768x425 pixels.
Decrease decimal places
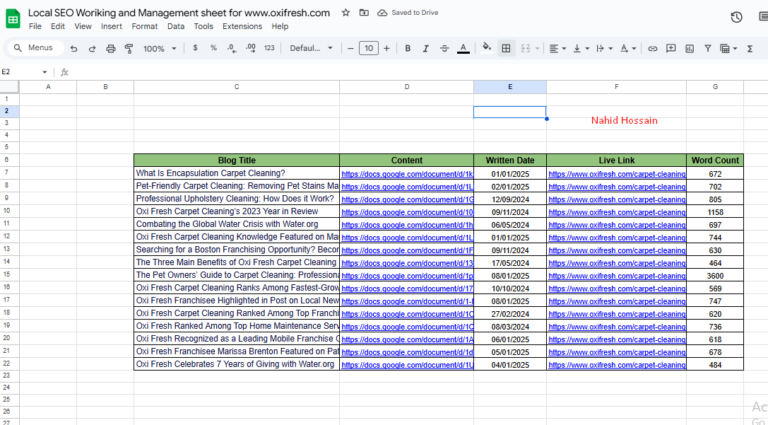232,48
